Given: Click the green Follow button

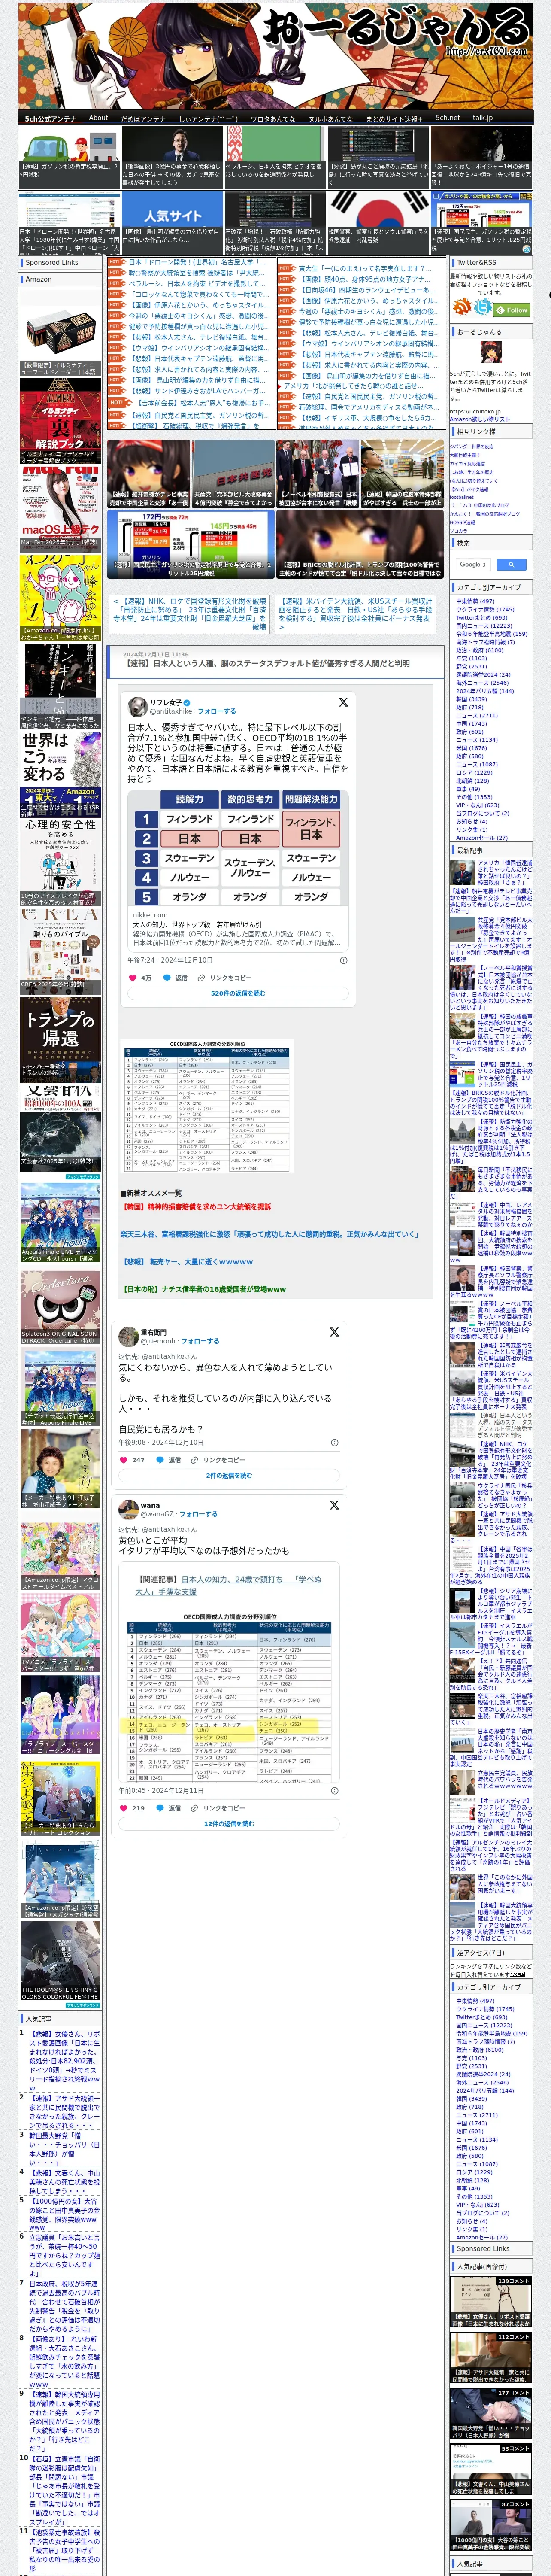Looking at the screenshot, I should tap(513, 310).
